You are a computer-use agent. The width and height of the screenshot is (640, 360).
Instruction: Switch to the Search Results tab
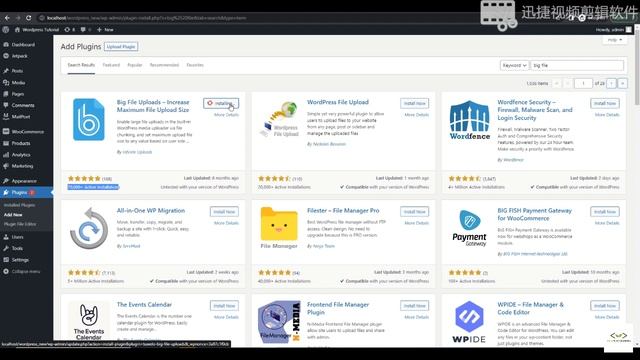[81, 65]
